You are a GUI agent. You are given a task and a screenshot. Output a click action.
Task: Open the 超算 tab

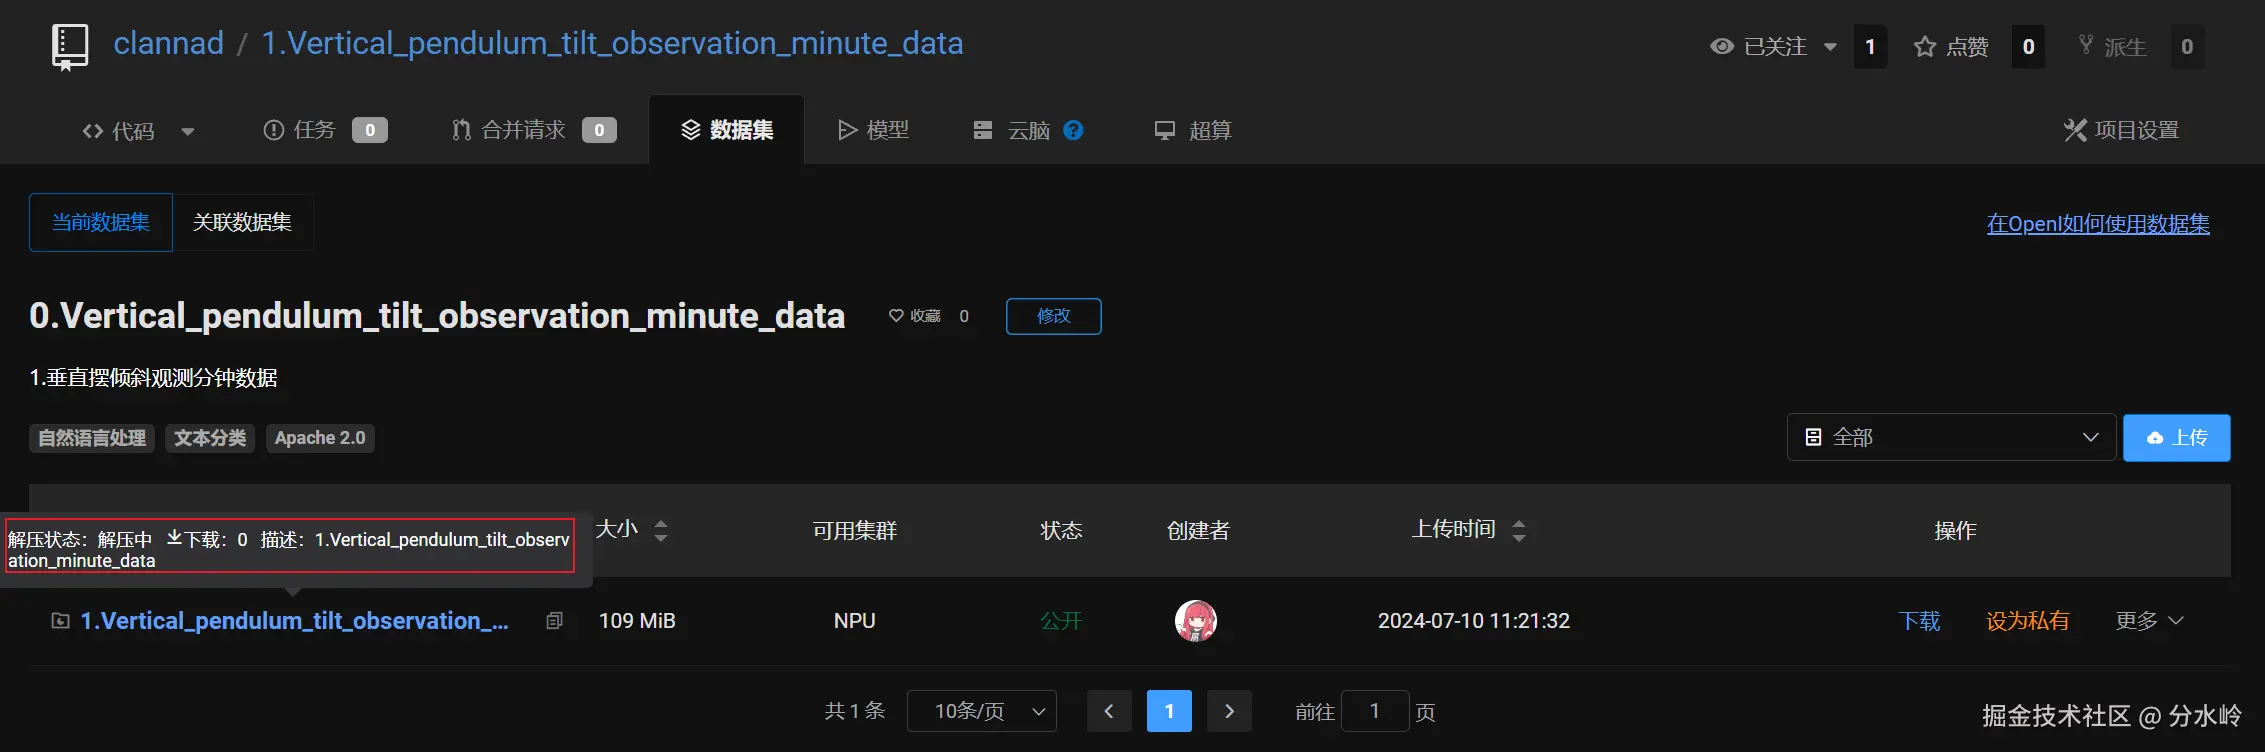tap(1193, 131)
